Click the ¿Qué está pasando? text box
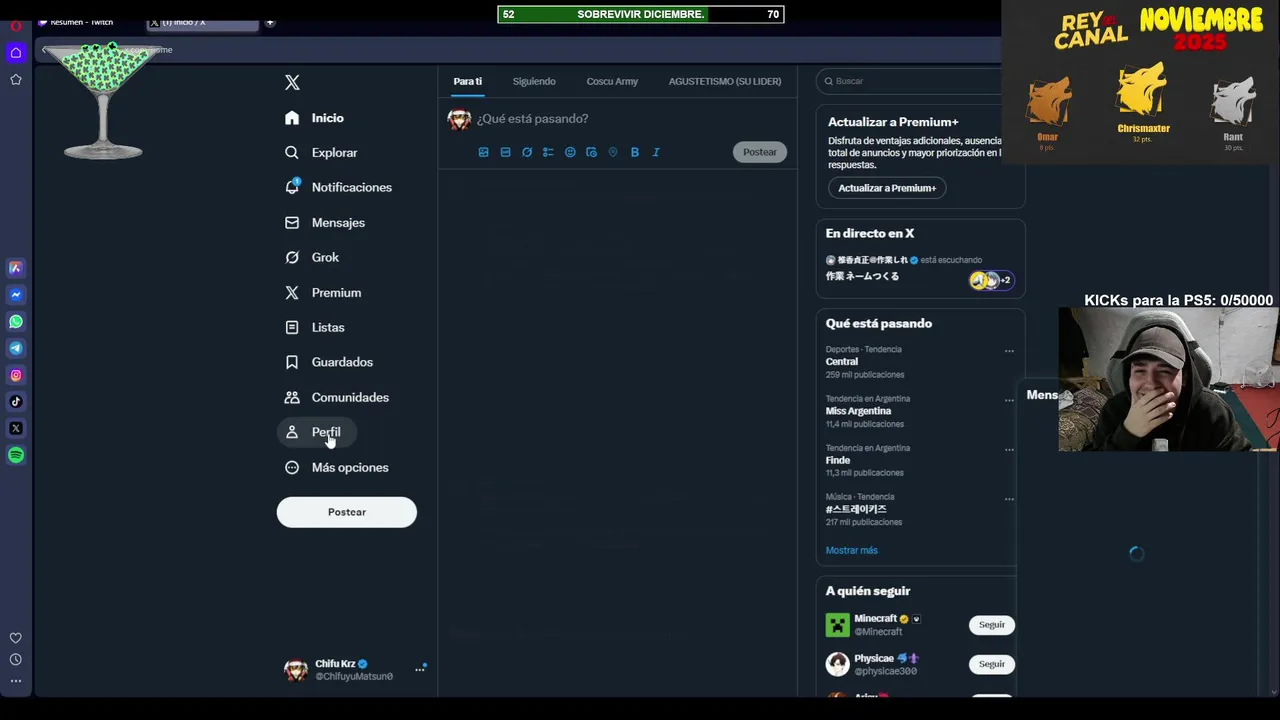 pyautogui.click(x=532, y=119)
